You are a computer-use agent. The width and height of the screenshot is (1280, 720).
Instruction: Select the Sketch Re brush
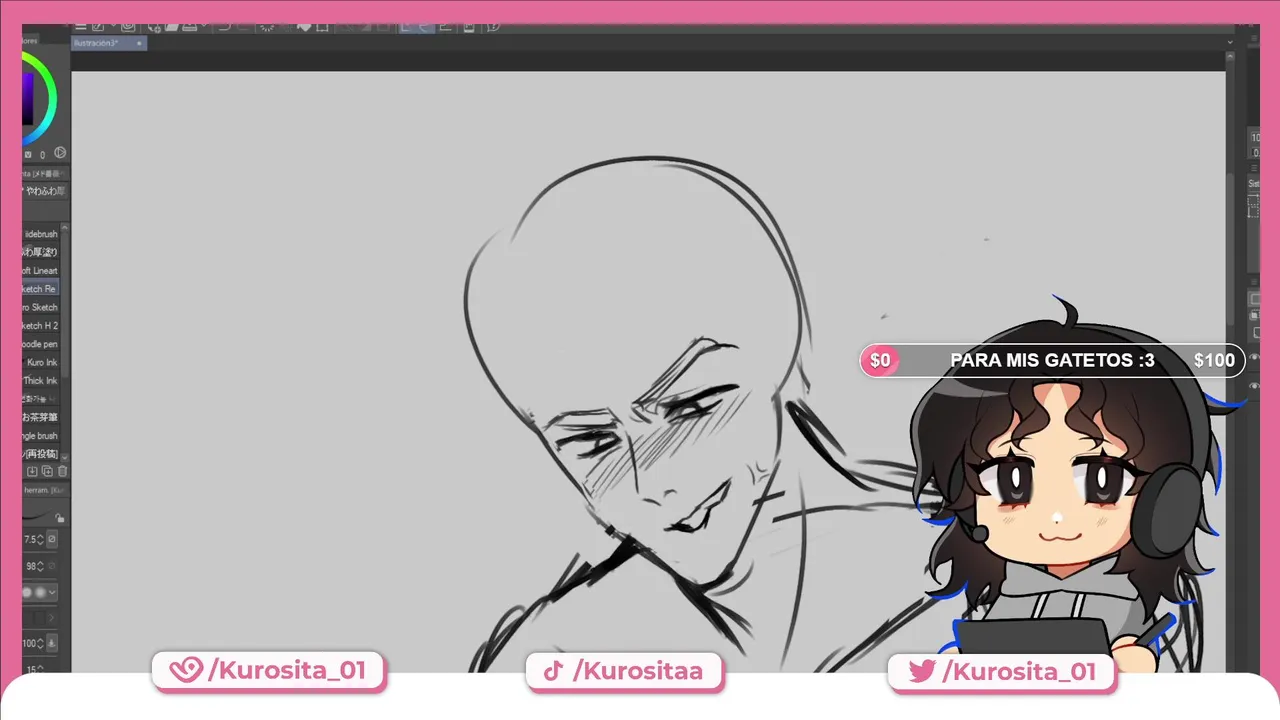click(x=41, y=289)
